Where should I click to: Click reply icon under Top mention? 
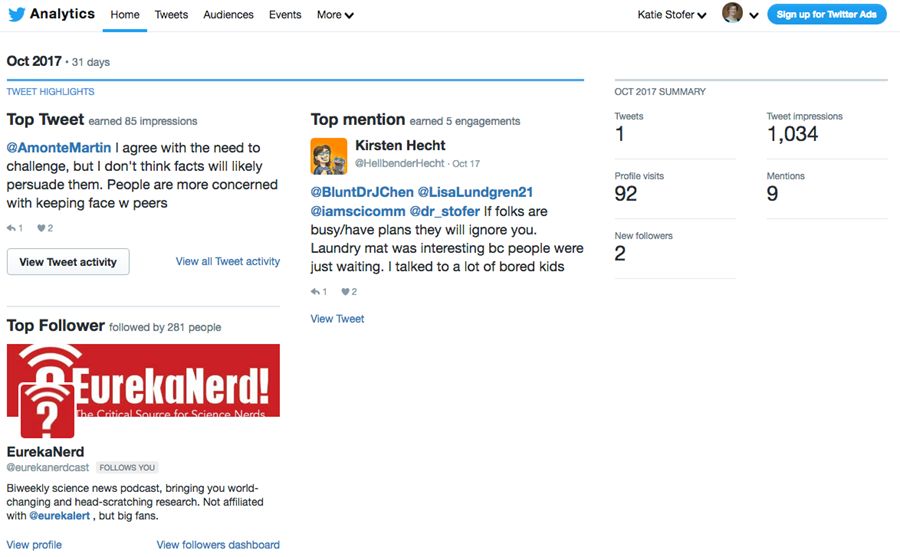pyautogui.click(x=315, y=292)
